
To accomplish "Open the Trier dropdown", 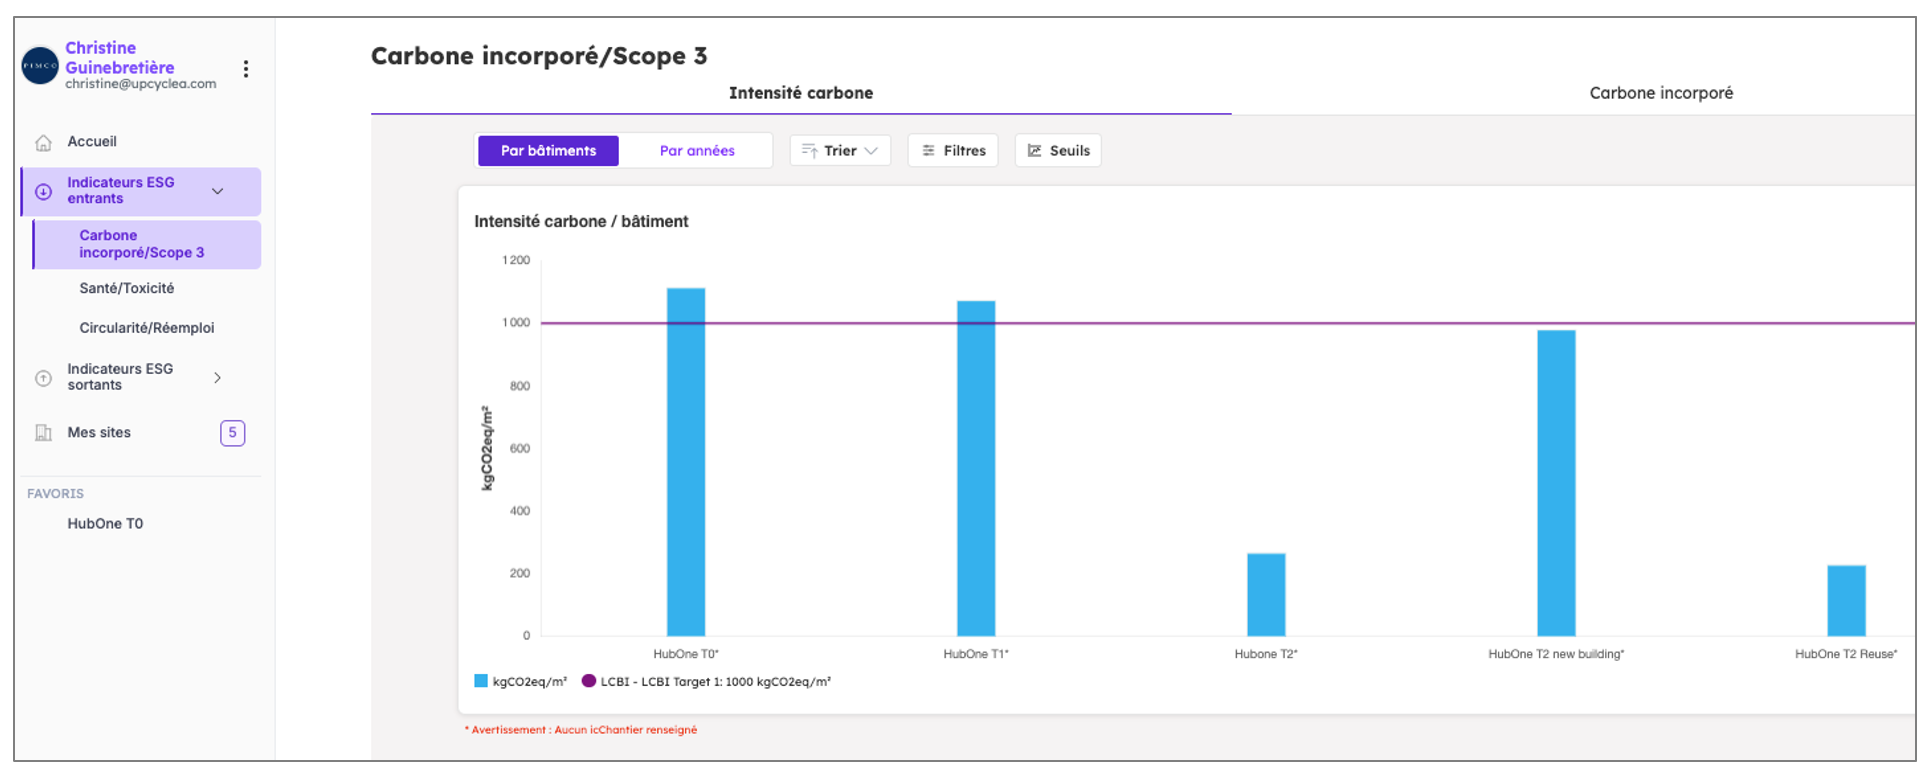I will 840,151.
